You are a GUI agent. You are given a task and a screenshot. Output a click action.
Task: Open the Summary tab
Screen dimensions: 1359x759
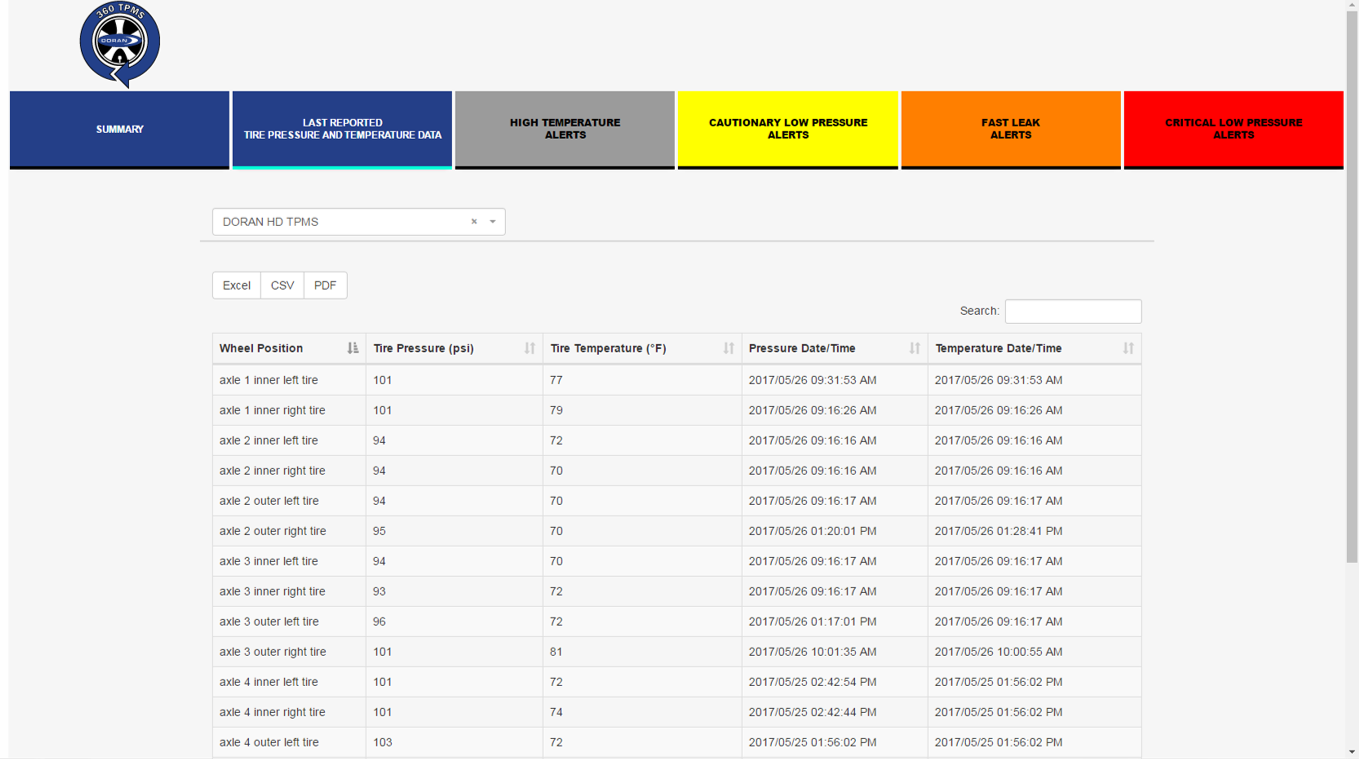(119, 130)
